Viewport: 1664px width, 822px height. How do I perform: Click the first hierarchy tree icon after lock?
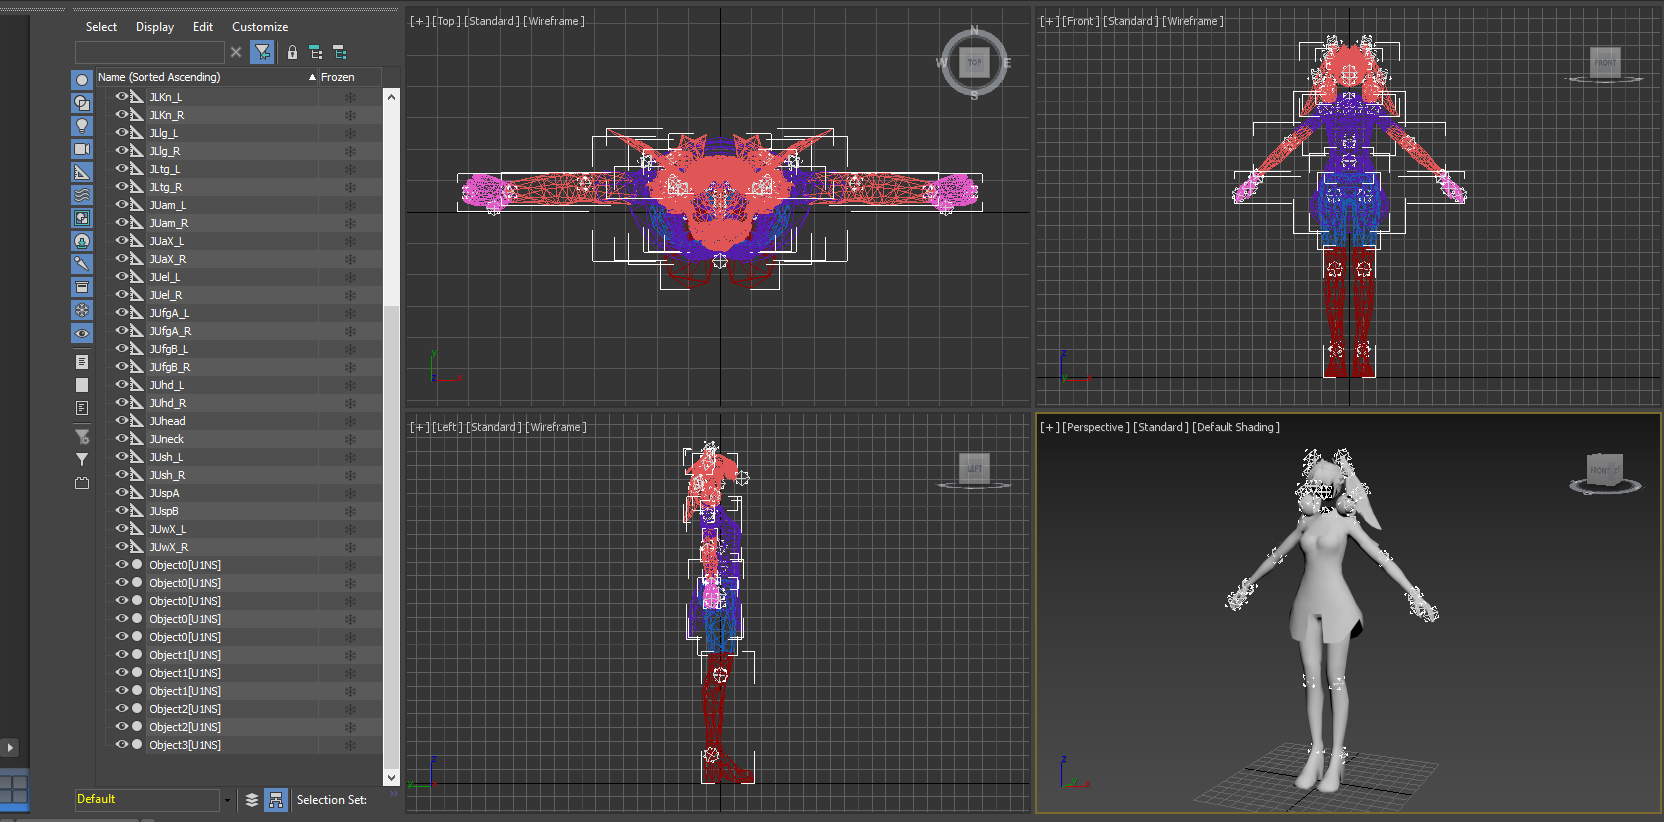(316, 52)
